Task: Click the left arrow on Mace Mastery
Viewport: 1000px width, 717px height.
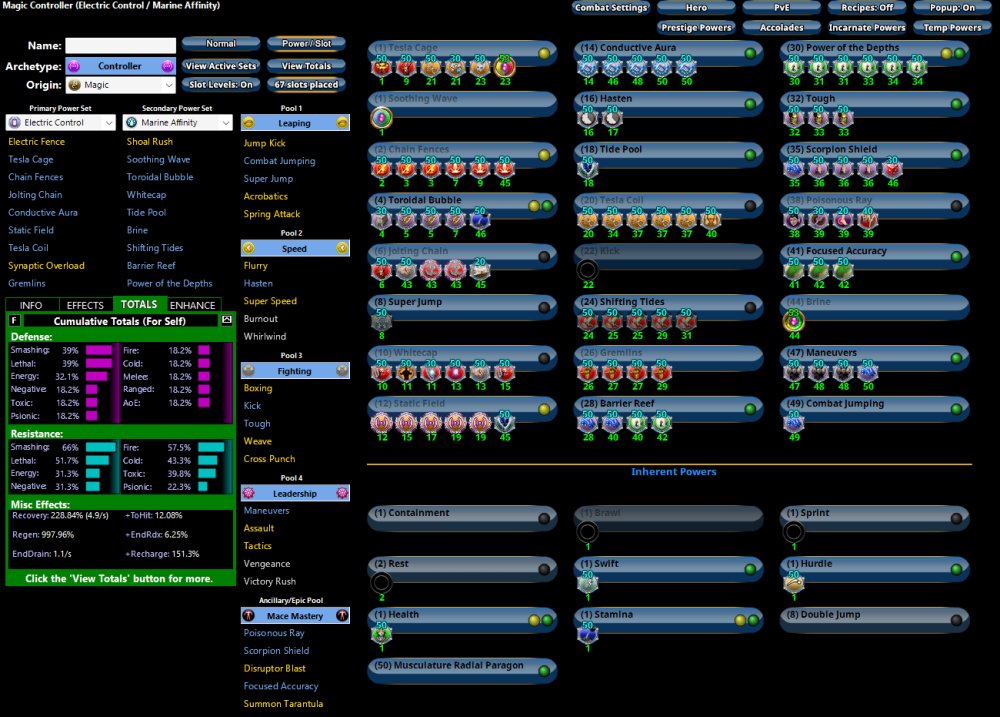Action: 249,616
